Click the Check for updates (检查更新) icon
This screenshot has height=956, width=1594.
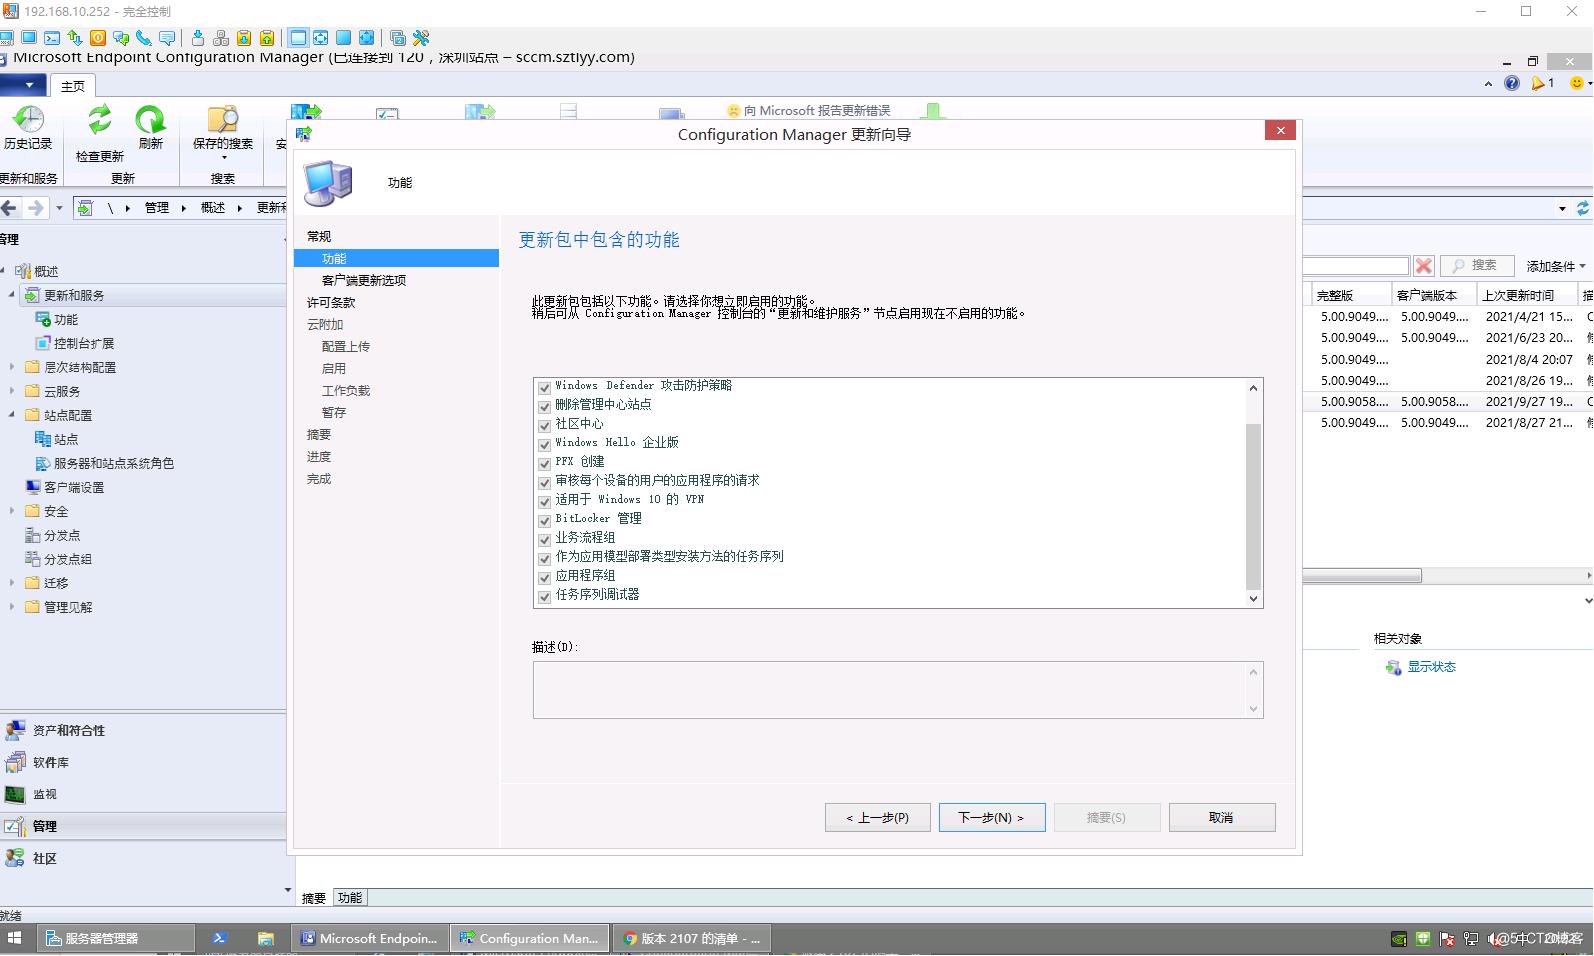(99, 119)
